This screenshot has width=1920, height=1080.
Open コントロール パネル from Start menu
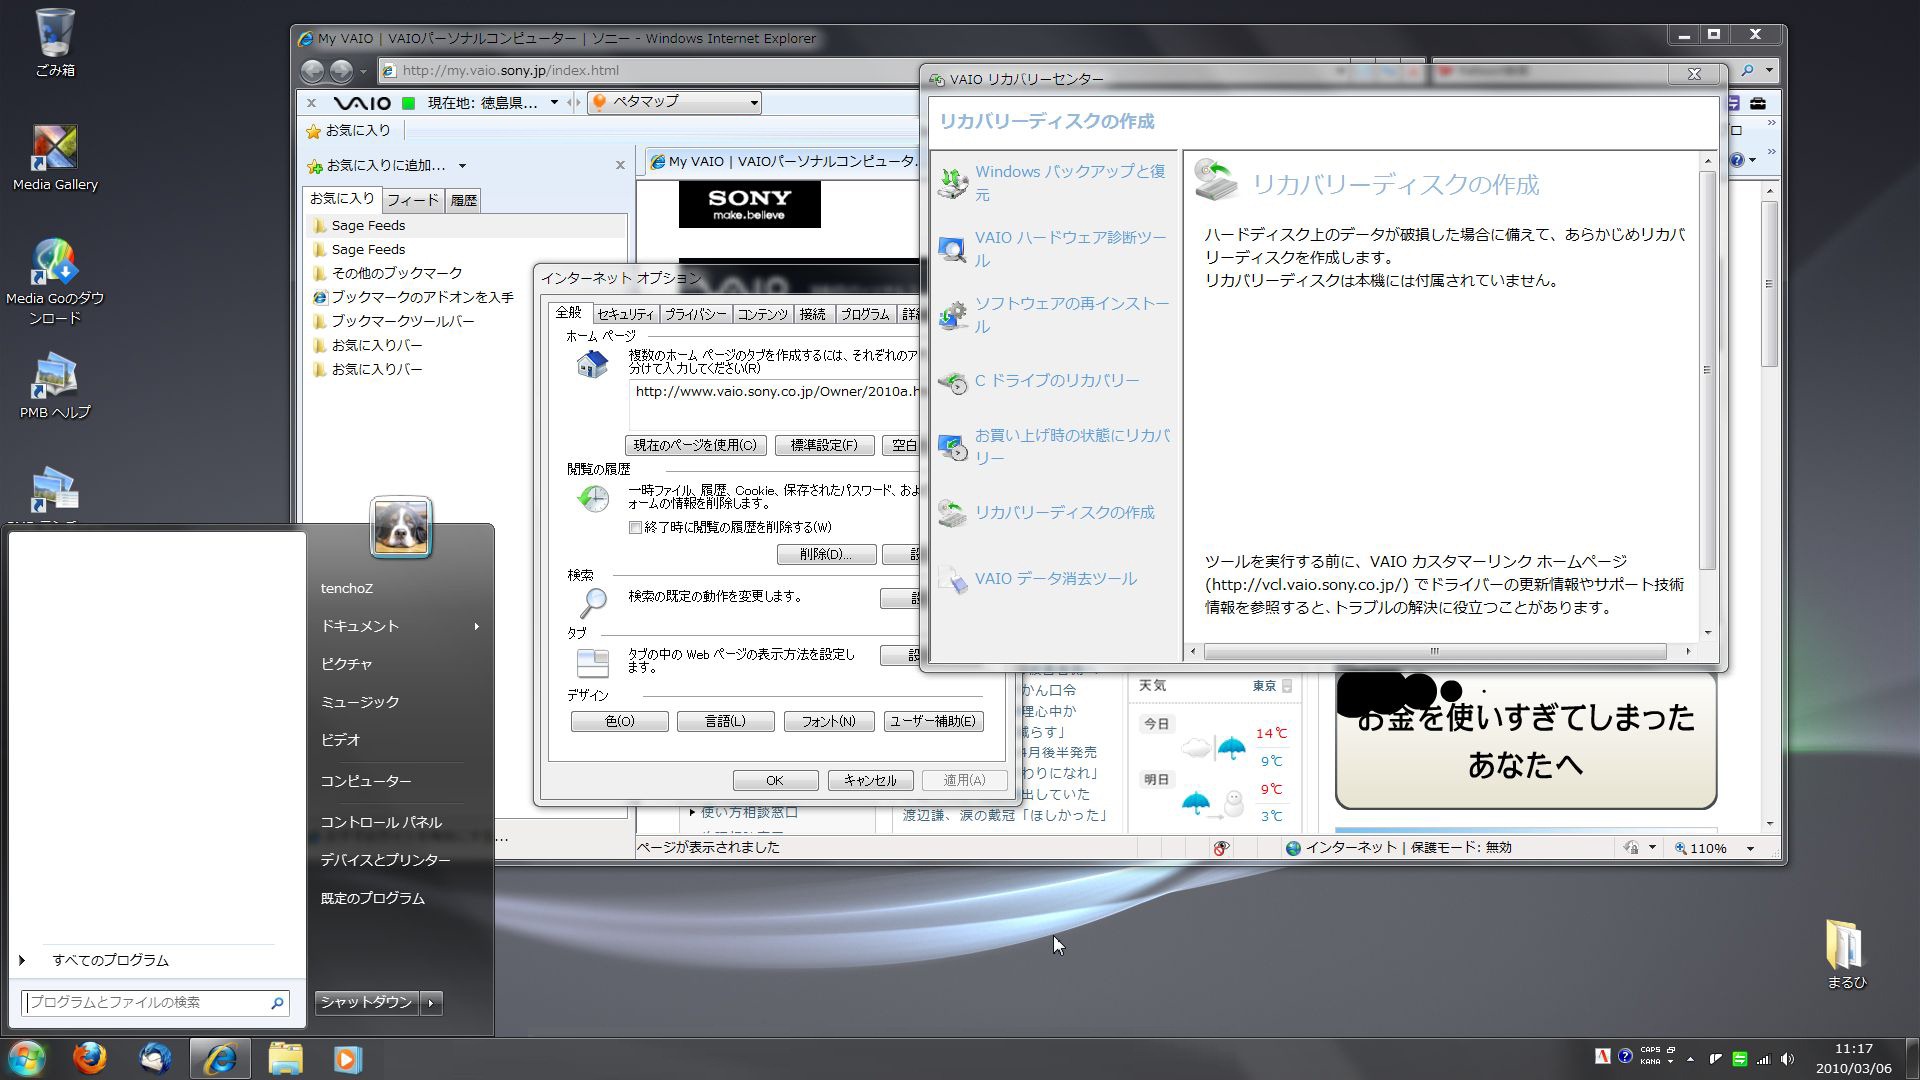[x=380, y=822]
